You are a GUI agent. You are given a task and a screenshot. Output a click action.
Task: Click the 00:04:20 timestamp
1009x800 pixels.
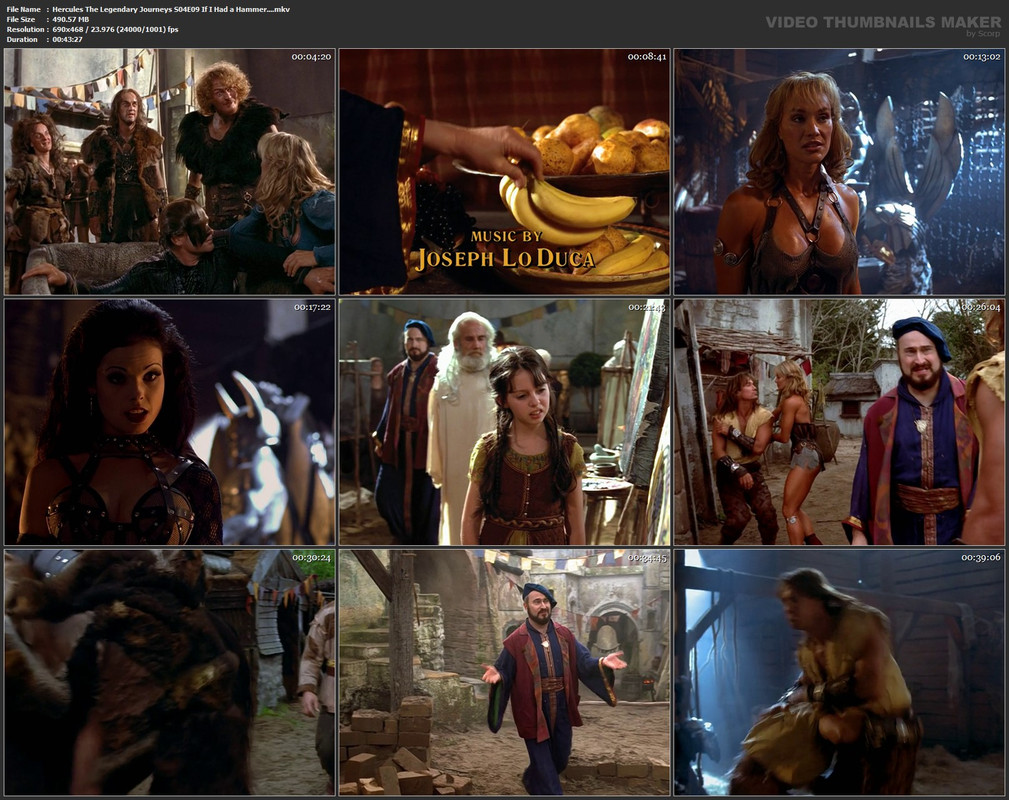point(311,57)
